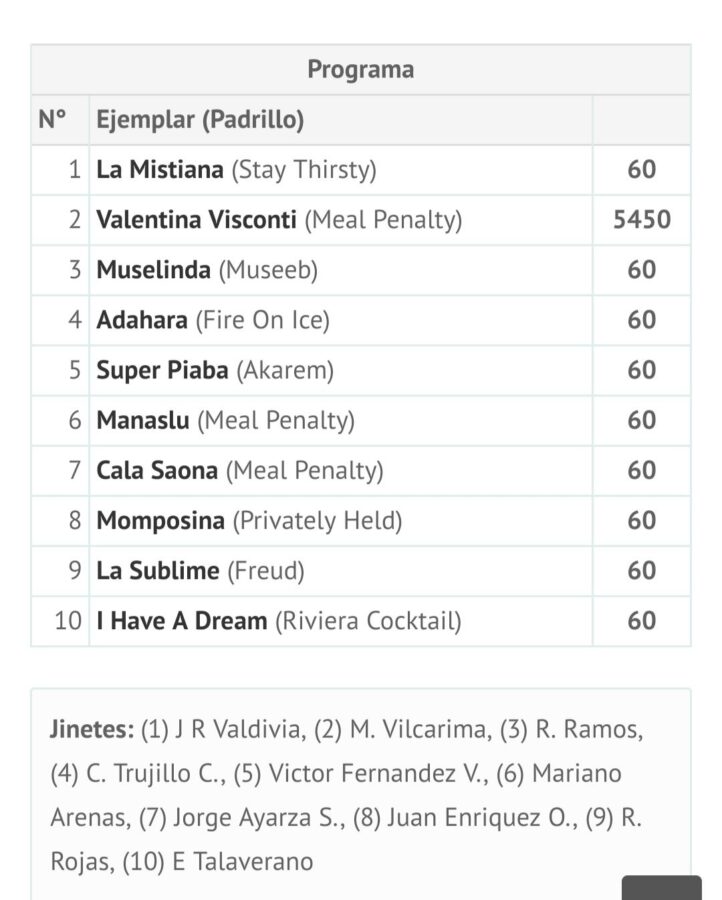The image size is (722, 900).
Task: Click jockey name E Talaverano
Action: (x=243, y=861)
